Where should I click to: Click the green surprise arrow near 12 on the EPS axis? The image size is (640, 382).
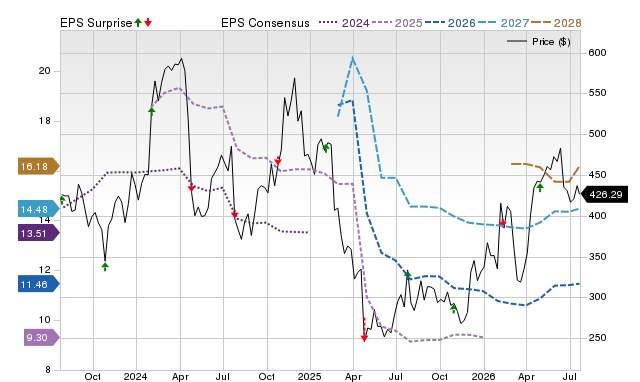click(105, 267)
